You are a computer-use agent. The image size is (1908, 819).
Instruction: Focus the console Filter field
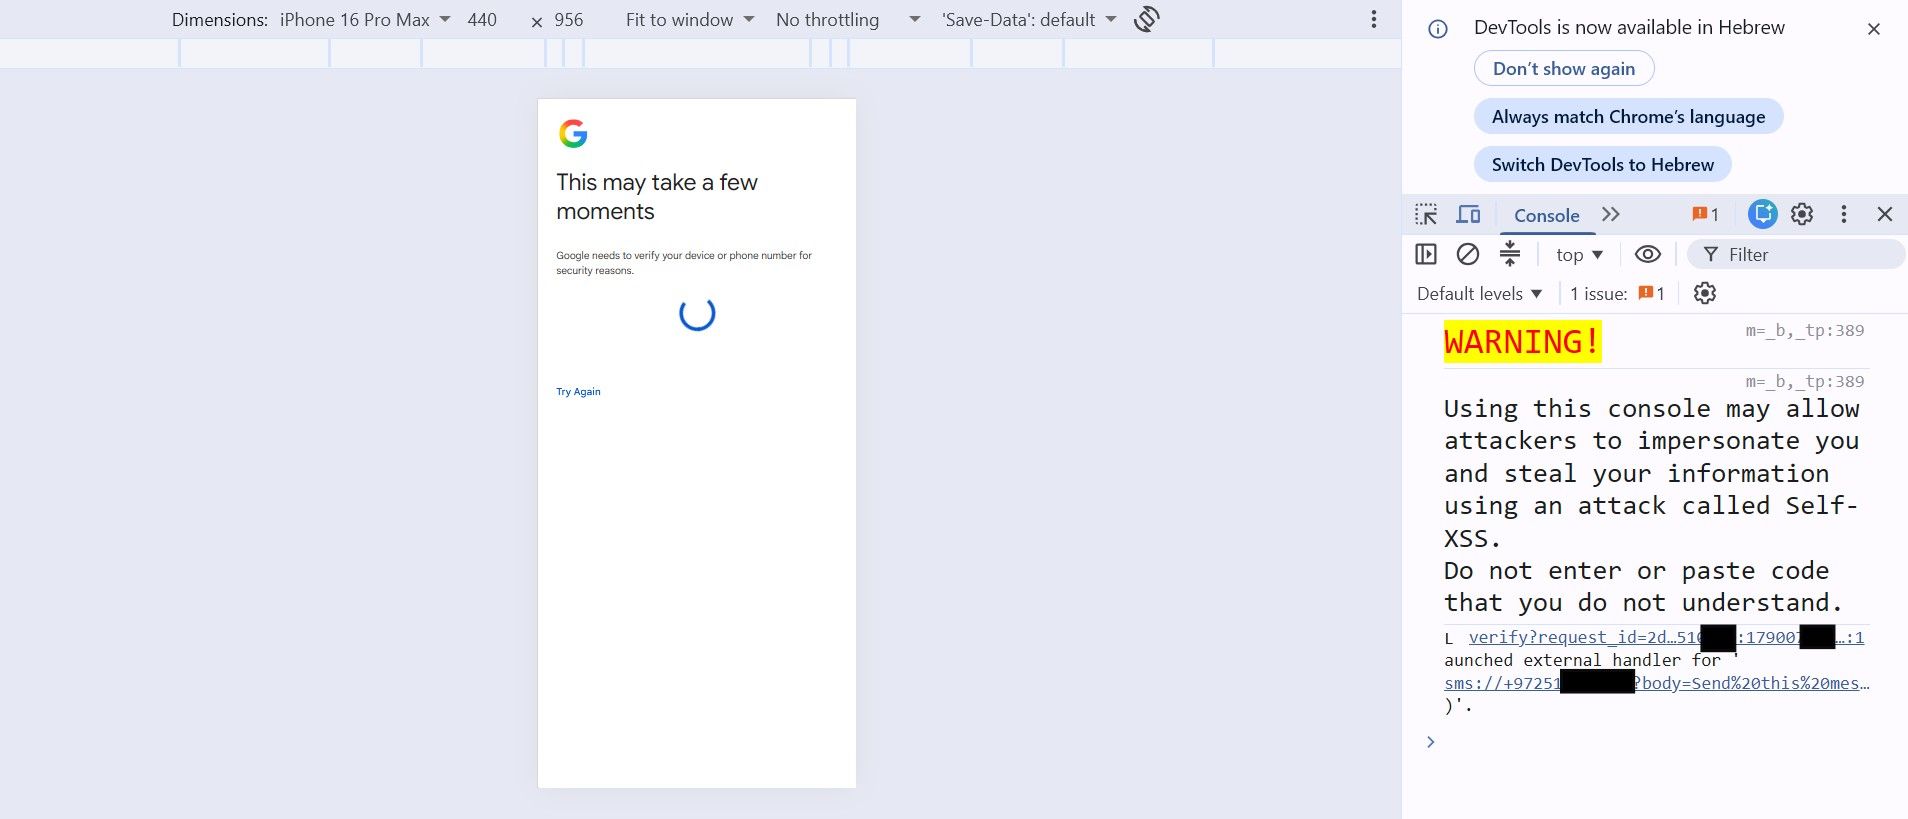click(x=1796, y=255)
